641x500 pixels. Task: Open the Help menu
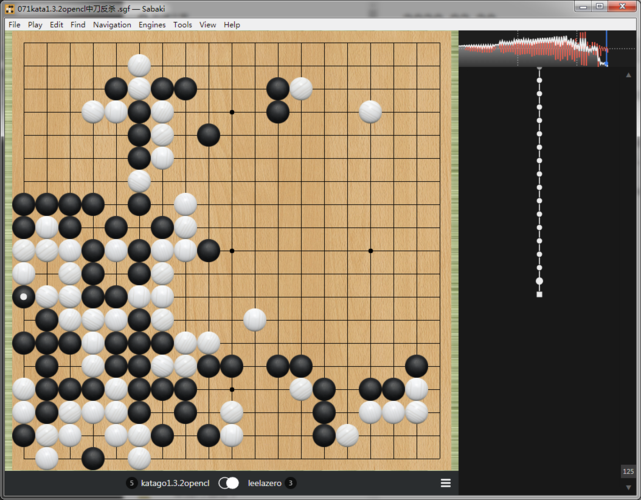(232, 25)
